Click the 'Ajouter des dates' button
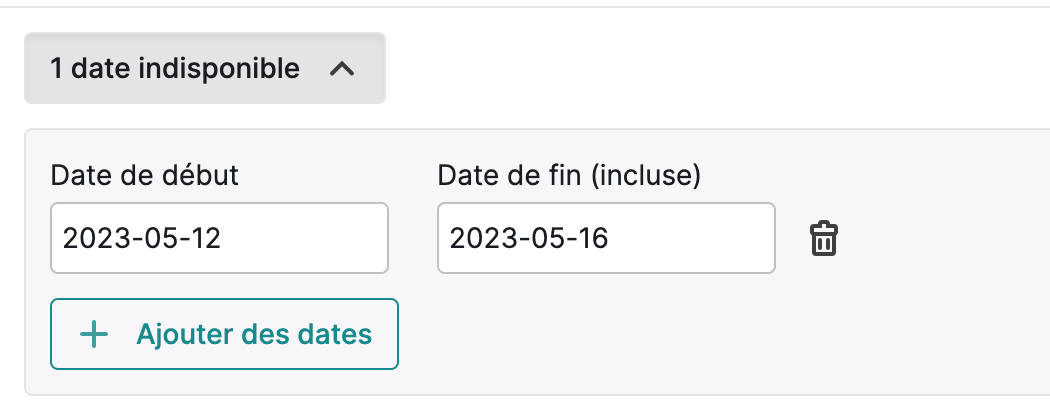The height and width of the screenshot is (410, 1050). click(224, 334)
